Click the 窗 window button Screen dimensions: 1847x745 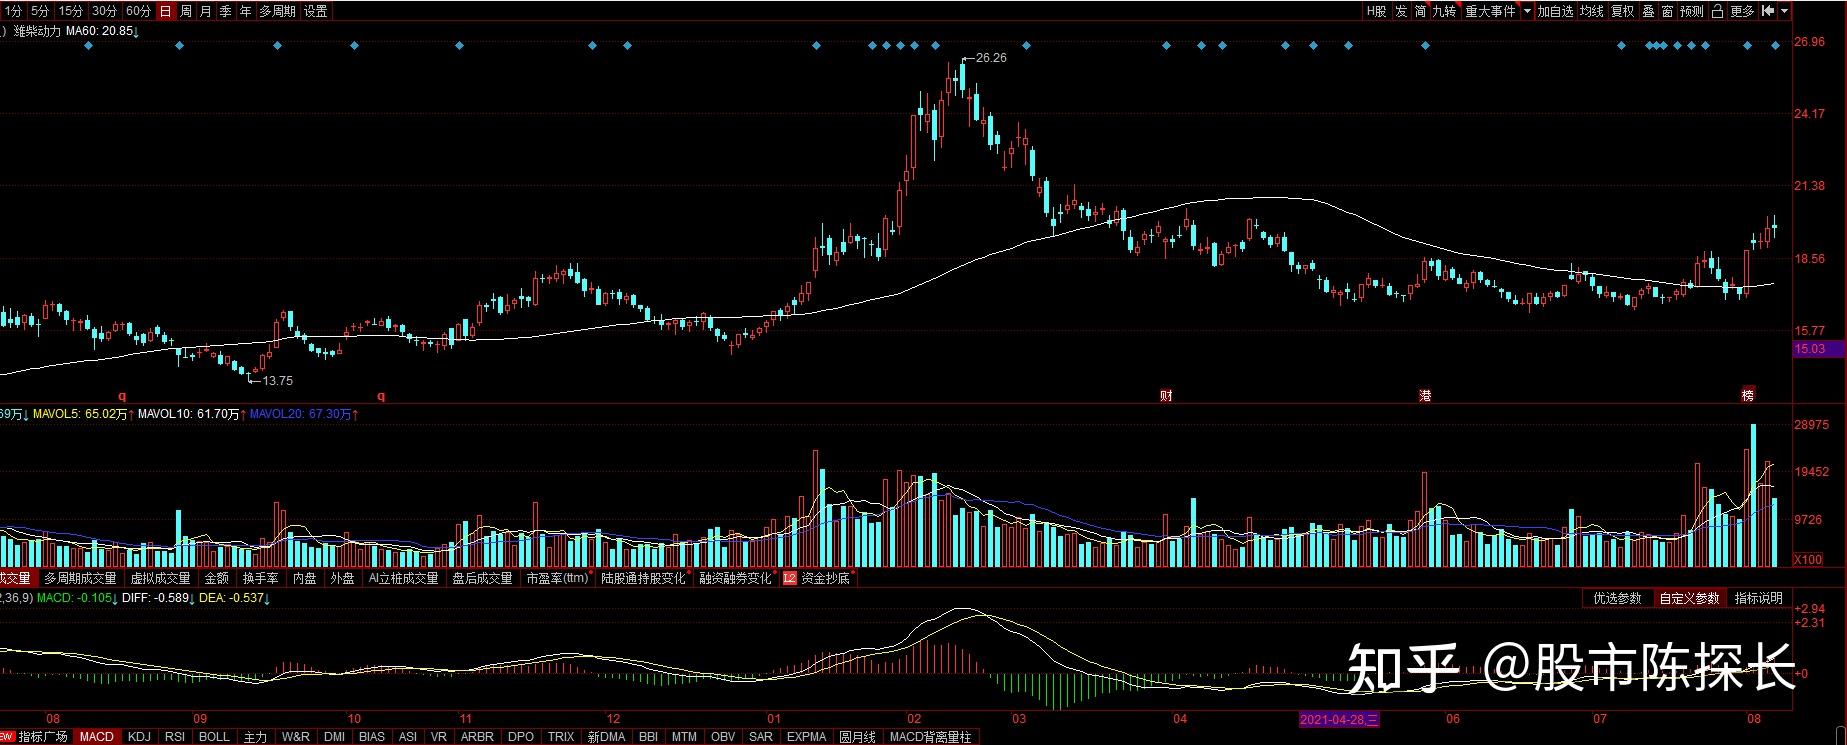tap(1667, 11)
